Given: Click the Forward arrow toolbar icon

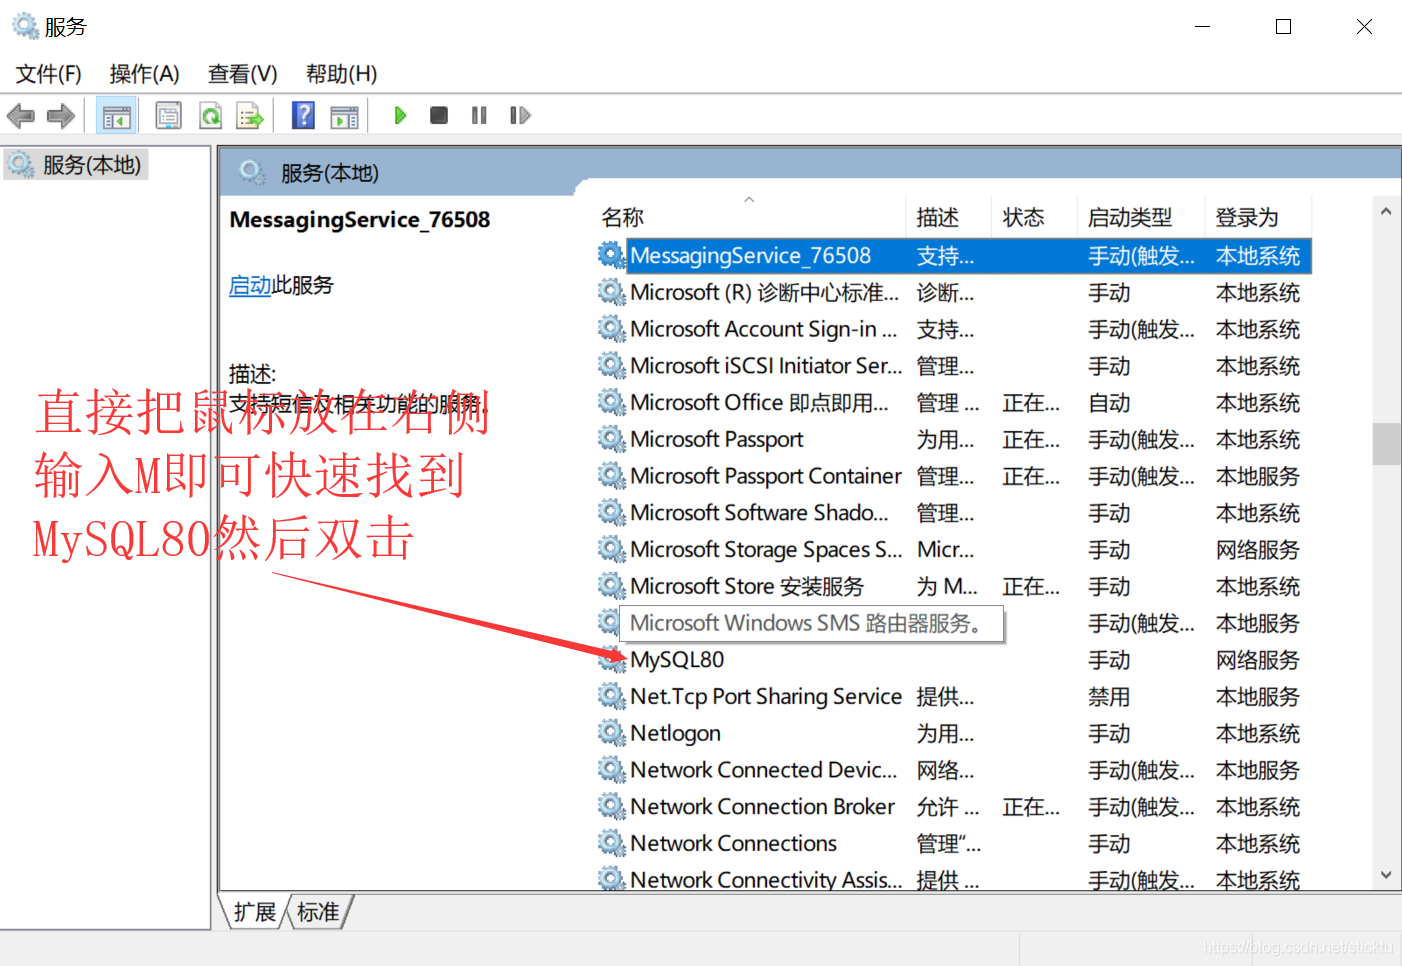Looking at the screenshot, I should (61, 116).
